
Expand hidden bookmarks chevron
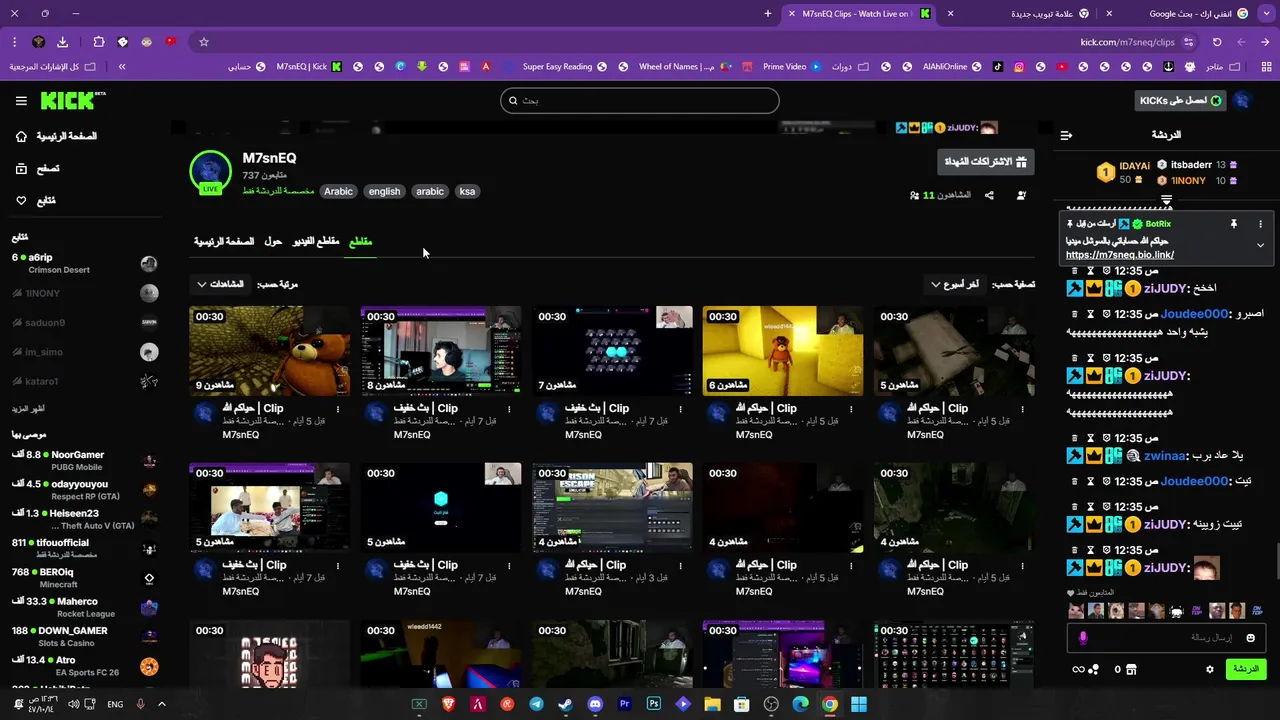122,67
